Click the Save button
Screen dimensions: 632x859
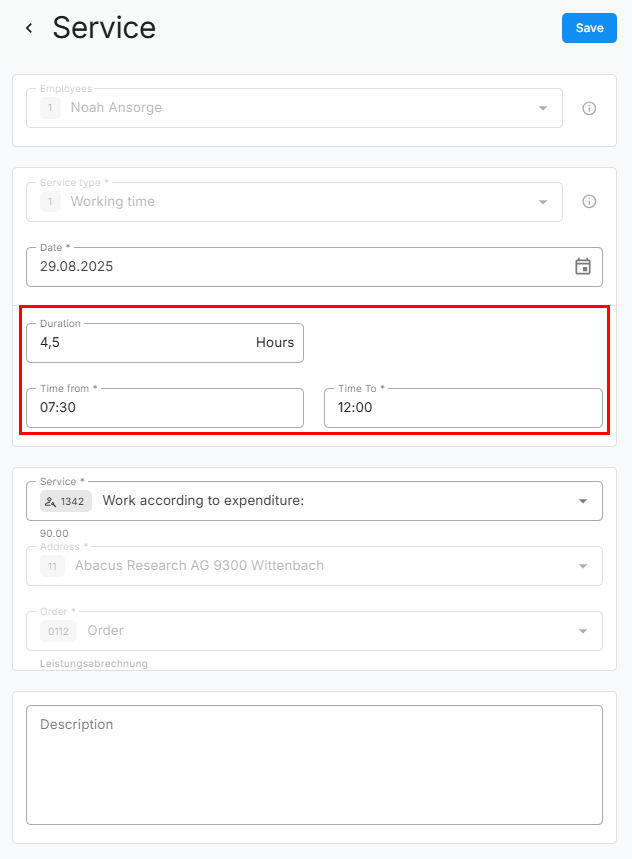(x=589, y=28)
